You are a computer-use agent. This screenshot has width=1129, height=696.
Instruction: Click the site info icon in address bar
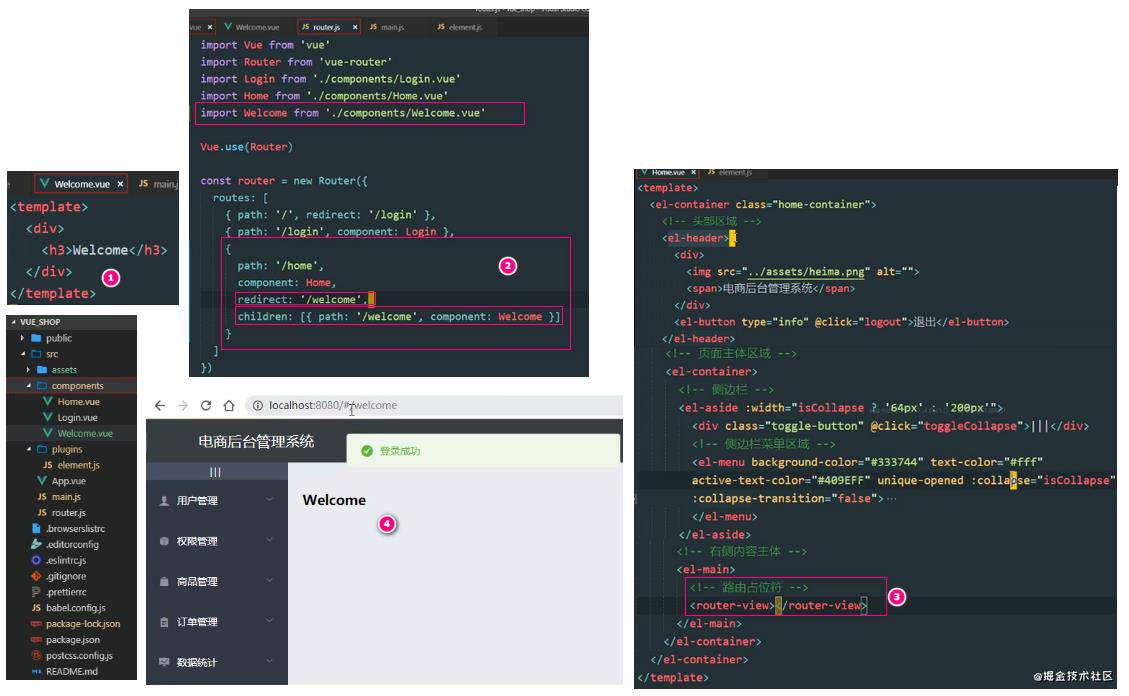(x=257, y=406)
